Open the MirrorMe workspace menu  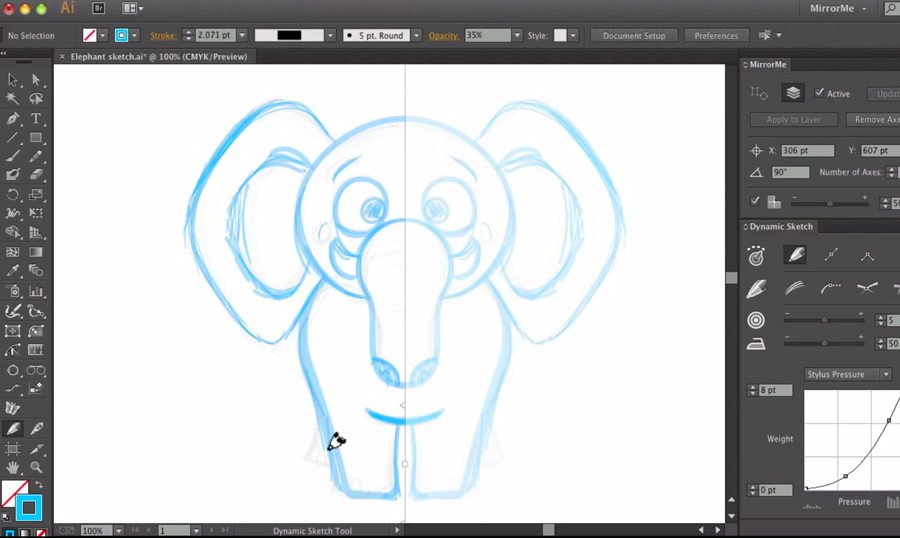[x=846, y=8]
